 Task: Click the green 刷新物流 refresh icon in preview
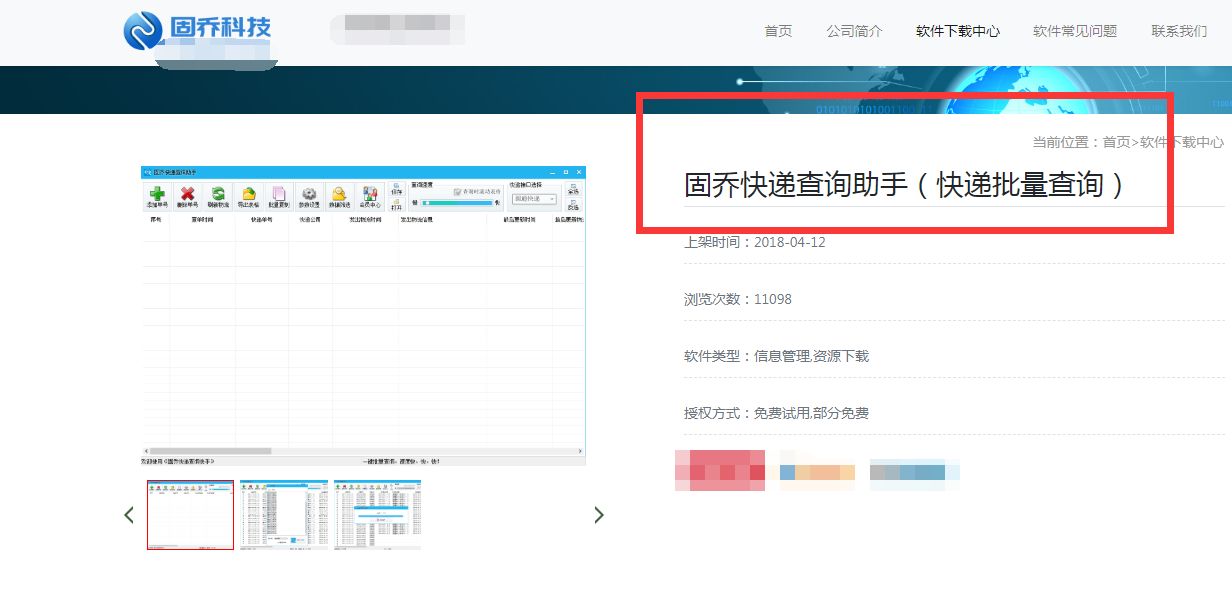pyautogui.click(x=218, y=195)
